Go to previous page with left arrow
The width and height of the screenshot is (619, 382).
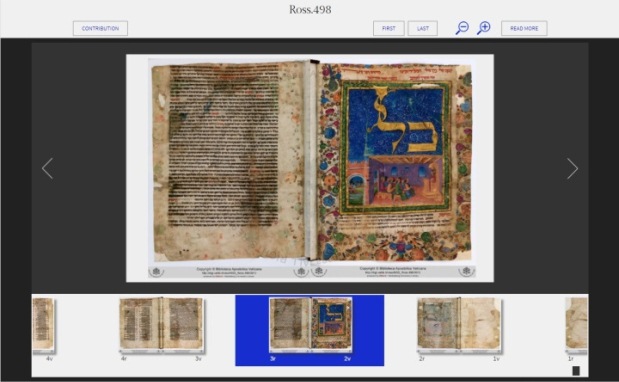tap(47, 169)
